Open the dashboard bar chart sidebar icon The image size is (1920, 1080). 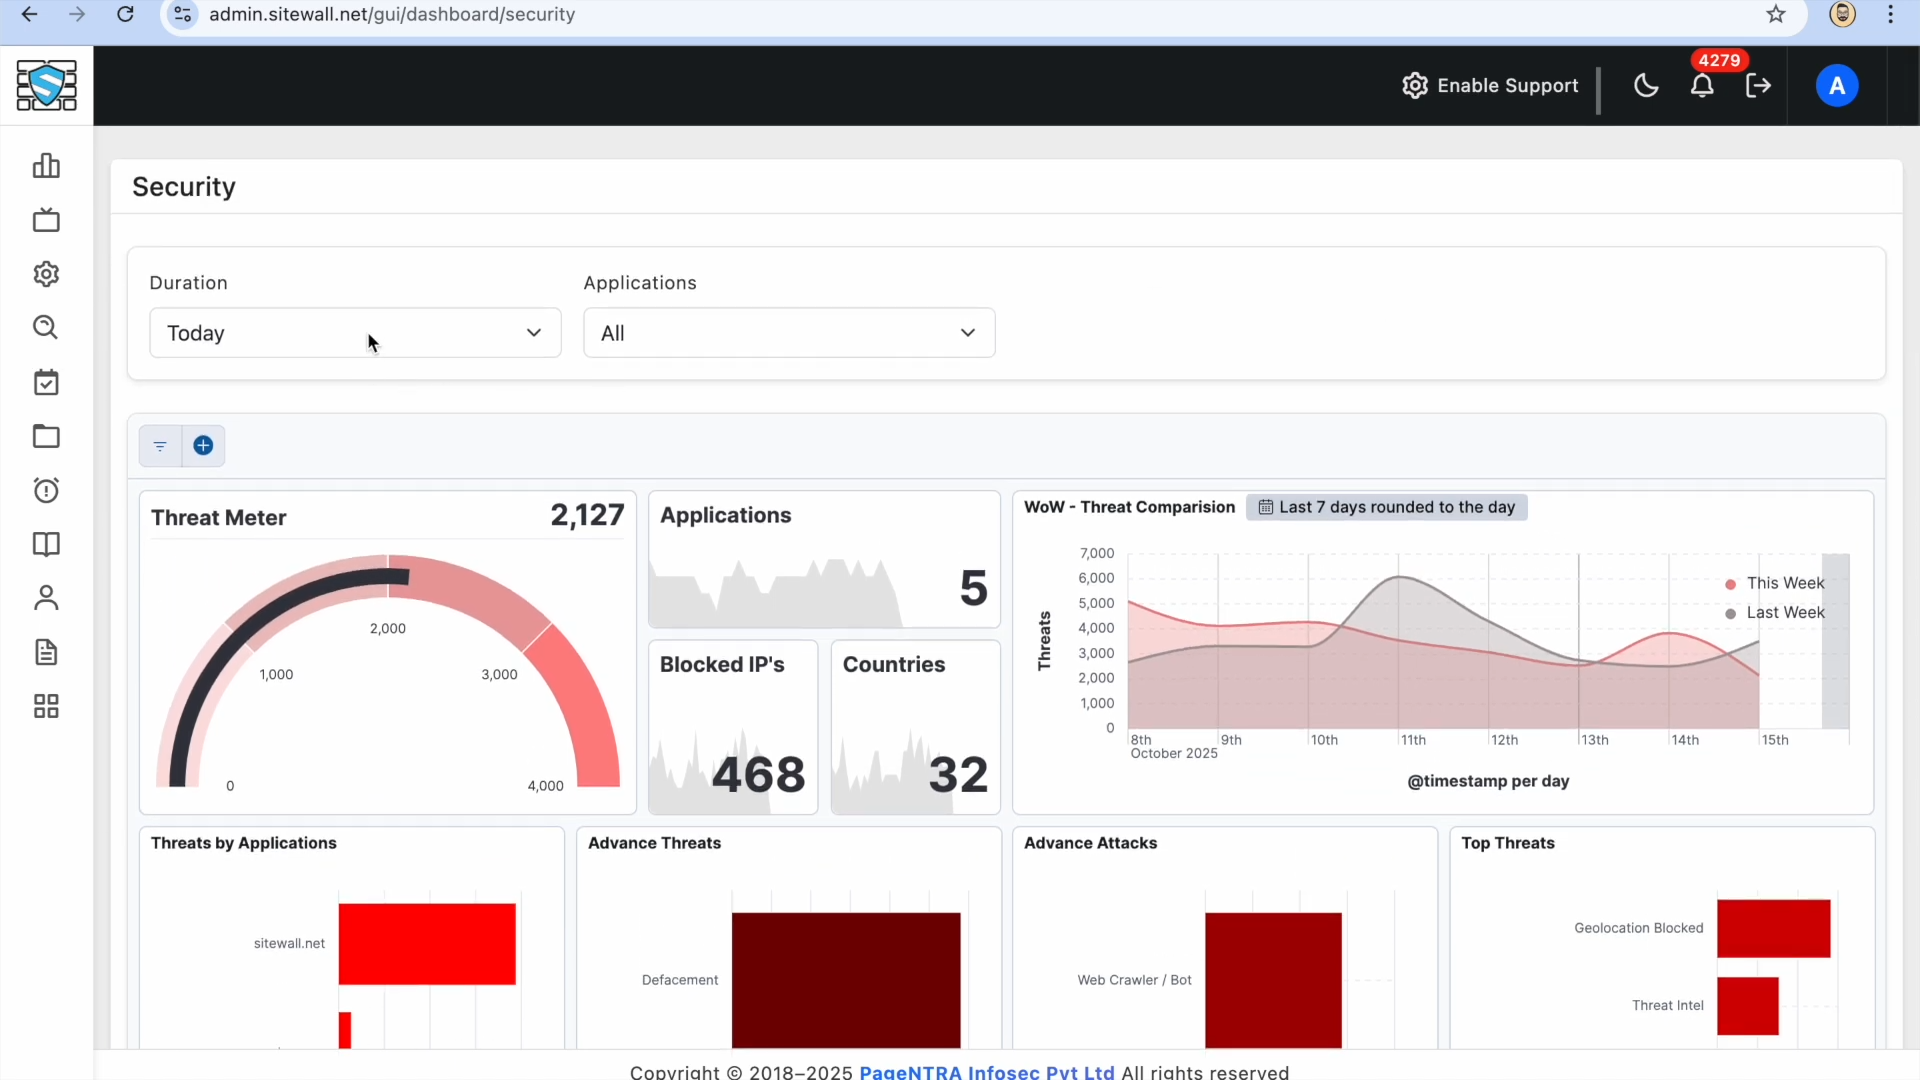(x=46, y=166)
